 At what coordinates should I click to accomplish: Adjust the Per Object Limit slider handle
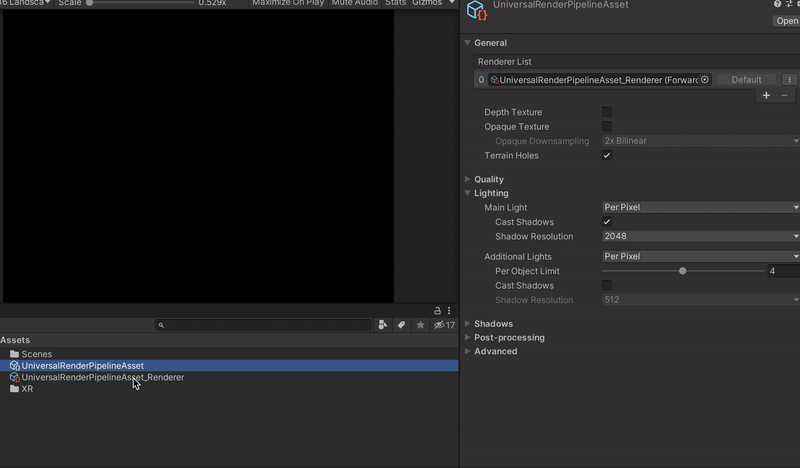[x=683, y=271]
